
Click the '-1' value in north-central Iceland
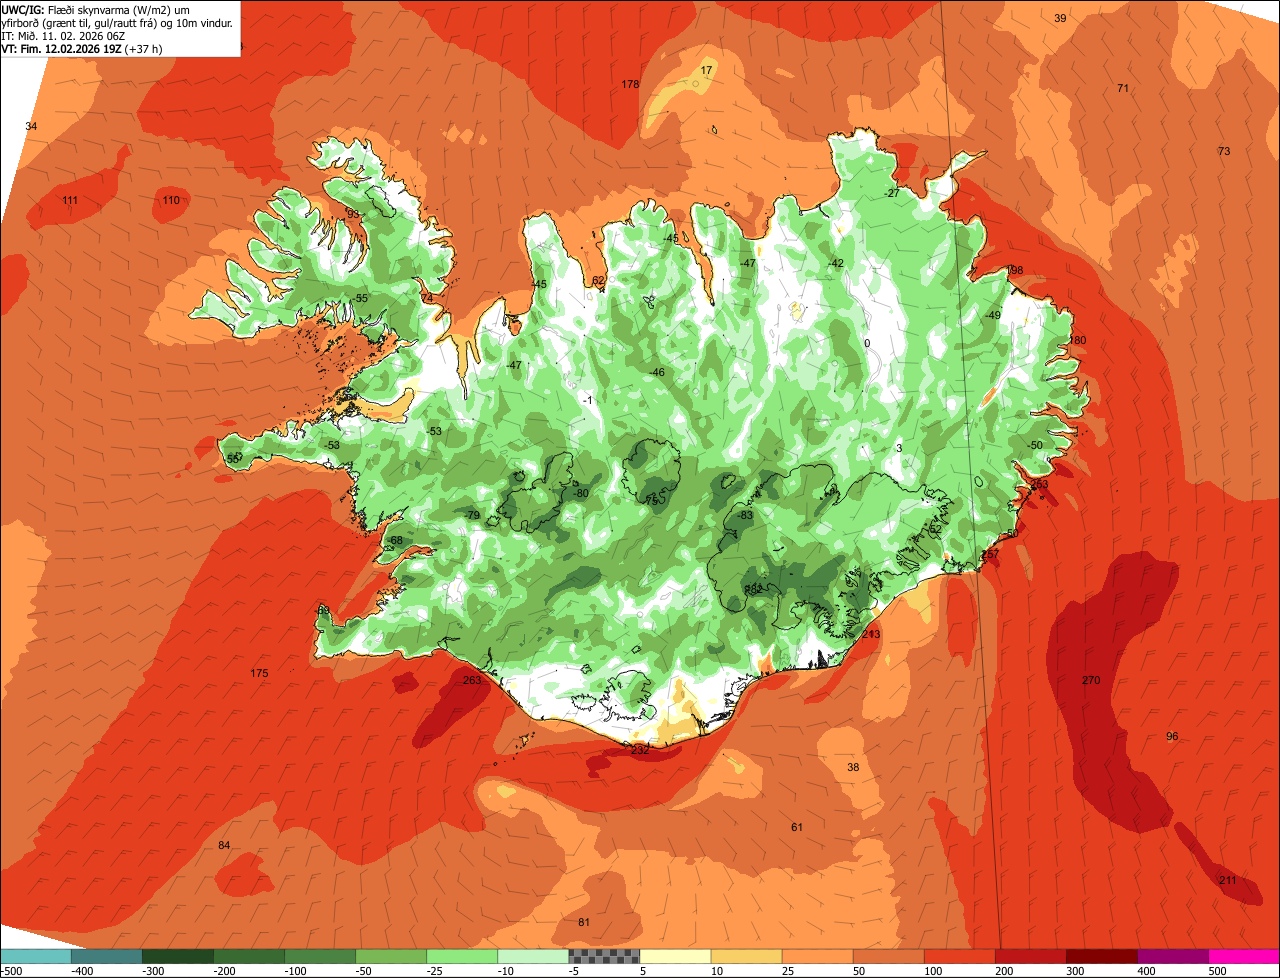pos(589,400)
